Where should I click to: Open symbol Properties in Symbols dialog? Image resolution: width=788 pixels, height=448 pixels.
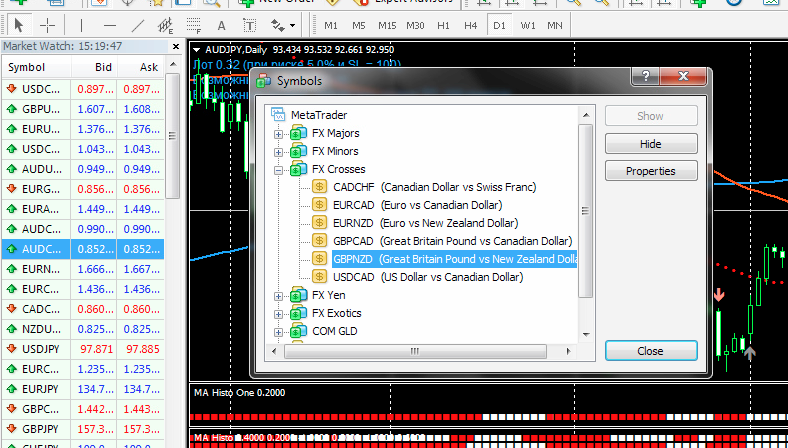[651, 171]
